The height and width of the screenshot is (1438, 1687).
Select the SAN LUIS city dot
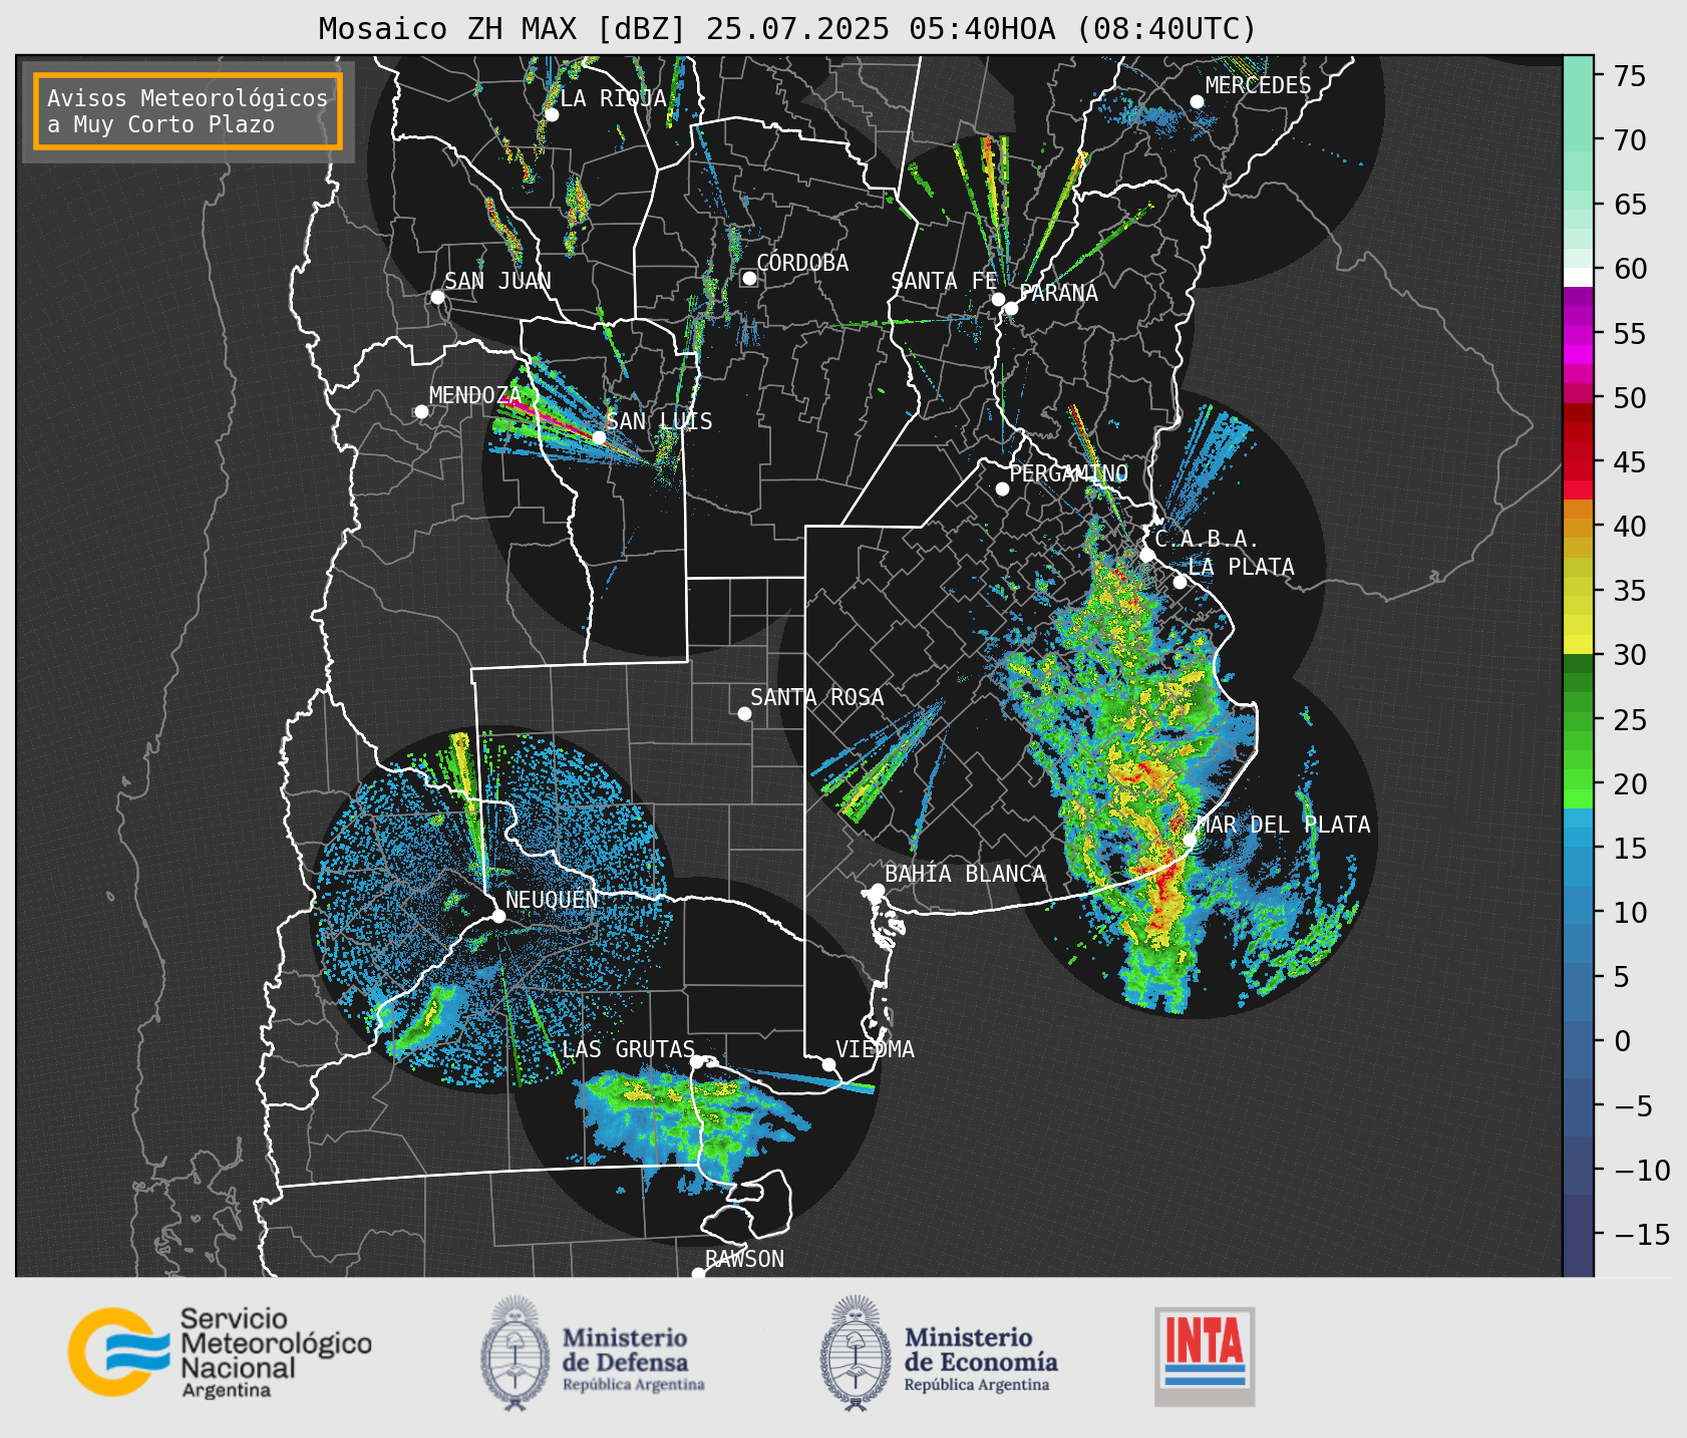click(x=598, y=438)
